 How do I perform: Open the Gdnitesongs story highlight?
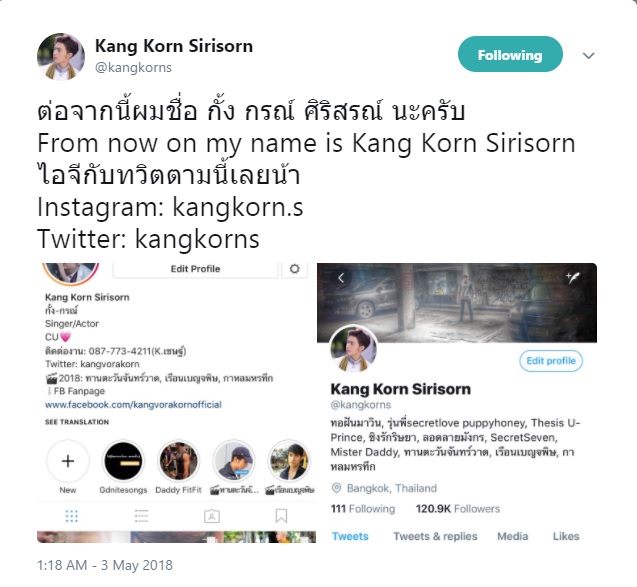pos(123,461)
